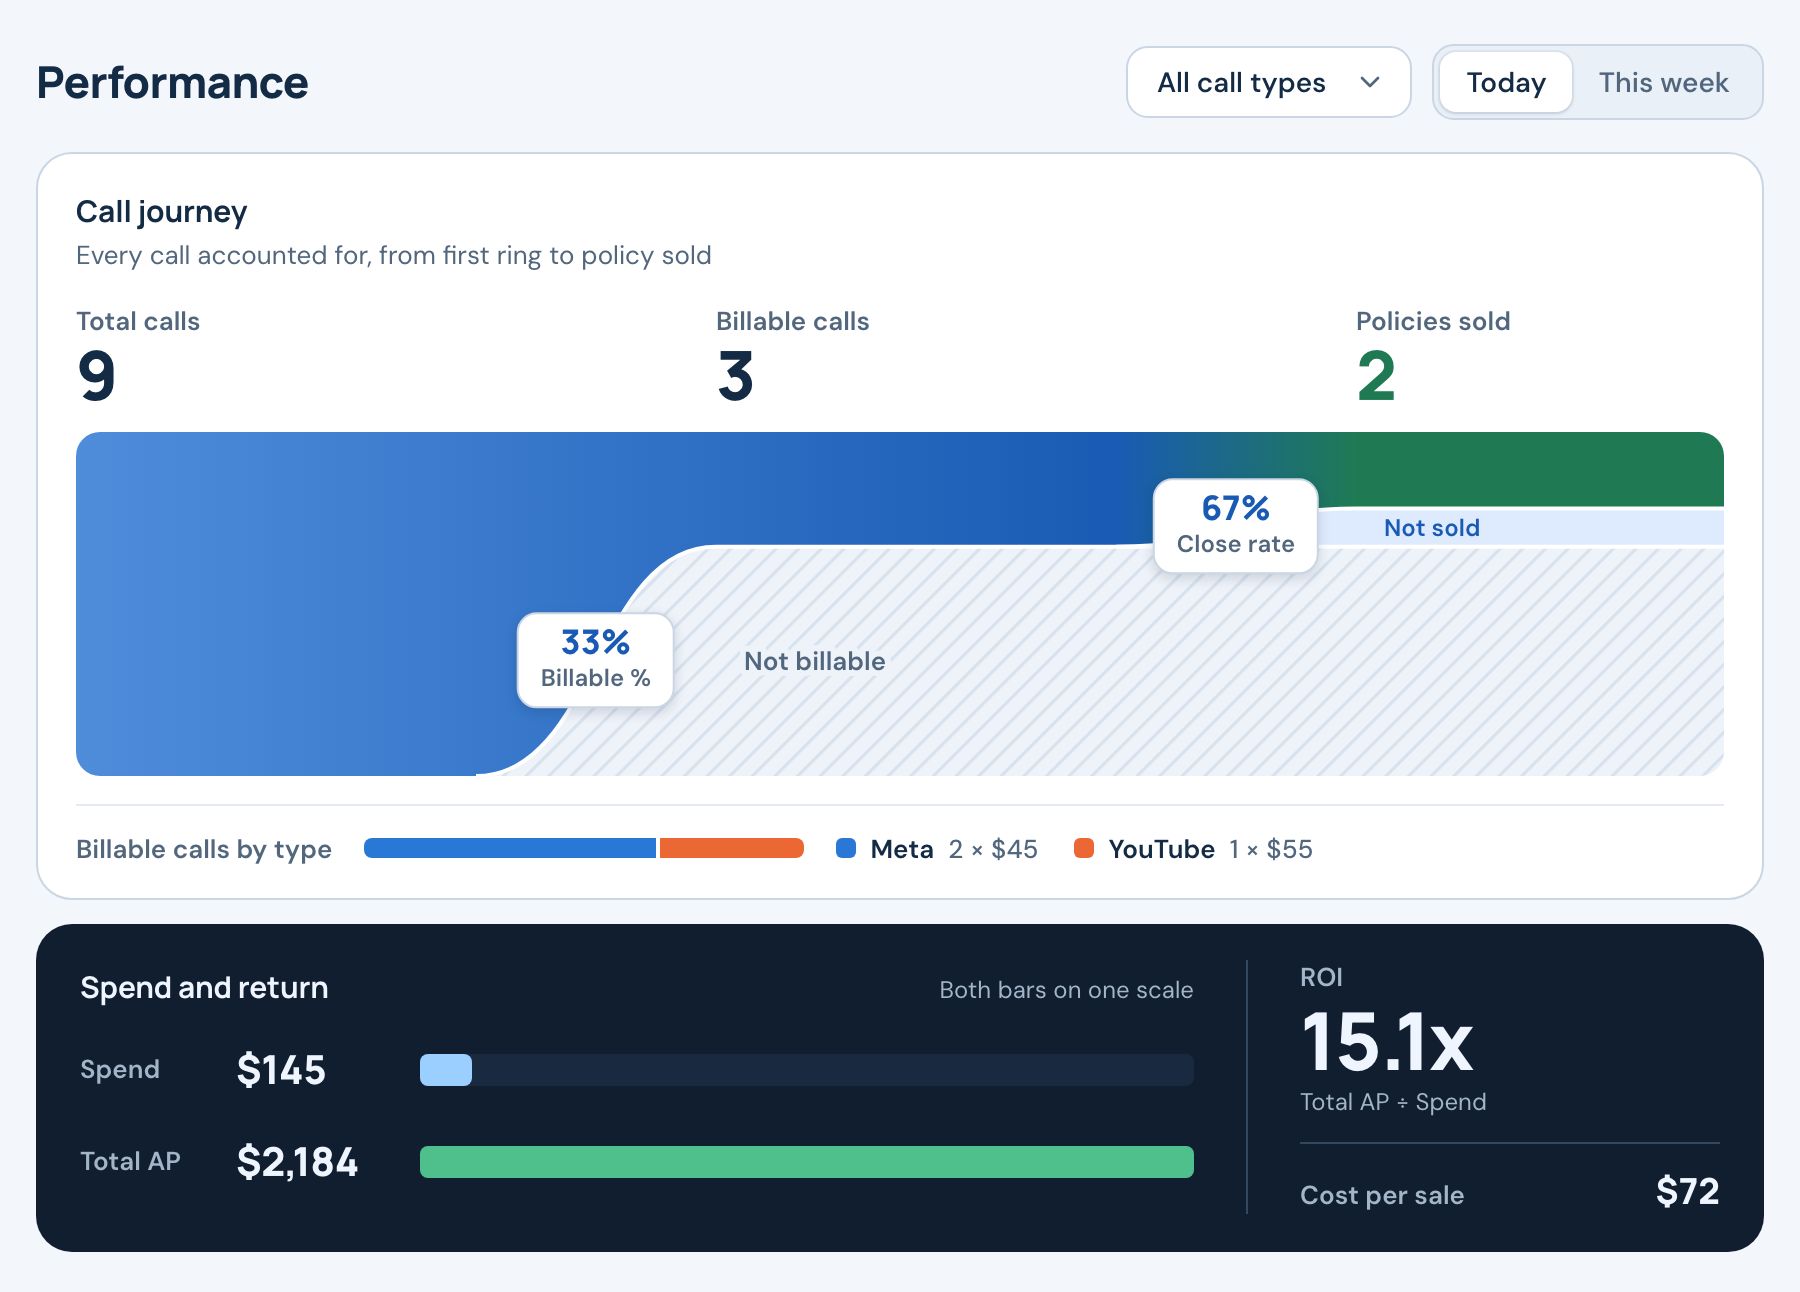Click the Spend progress bar
Screen dimensions: 1800x1292
807,1070
